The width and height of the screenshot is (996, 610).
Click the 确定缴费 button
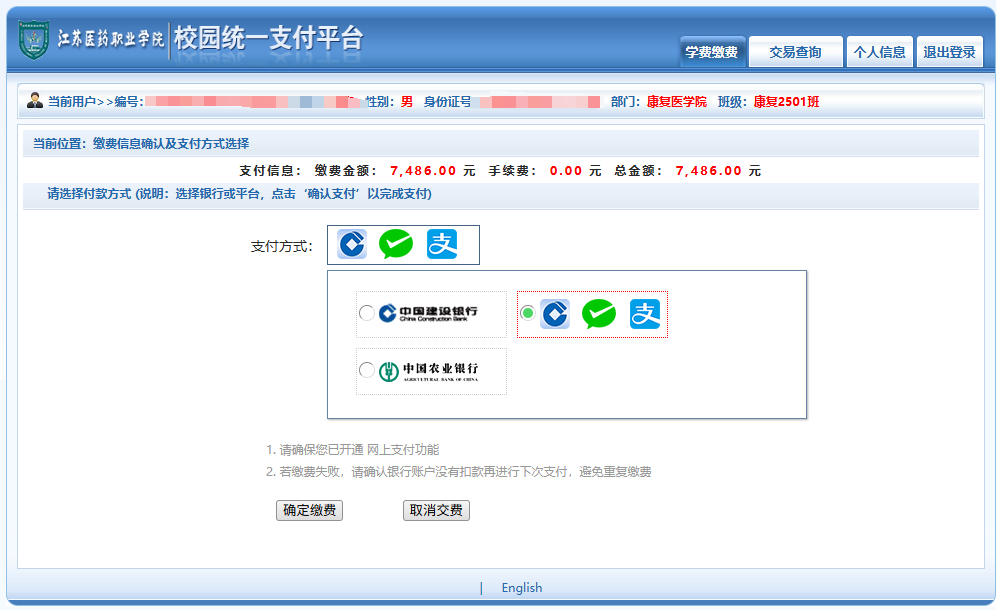pyautogui.click(x=309, y=510)
